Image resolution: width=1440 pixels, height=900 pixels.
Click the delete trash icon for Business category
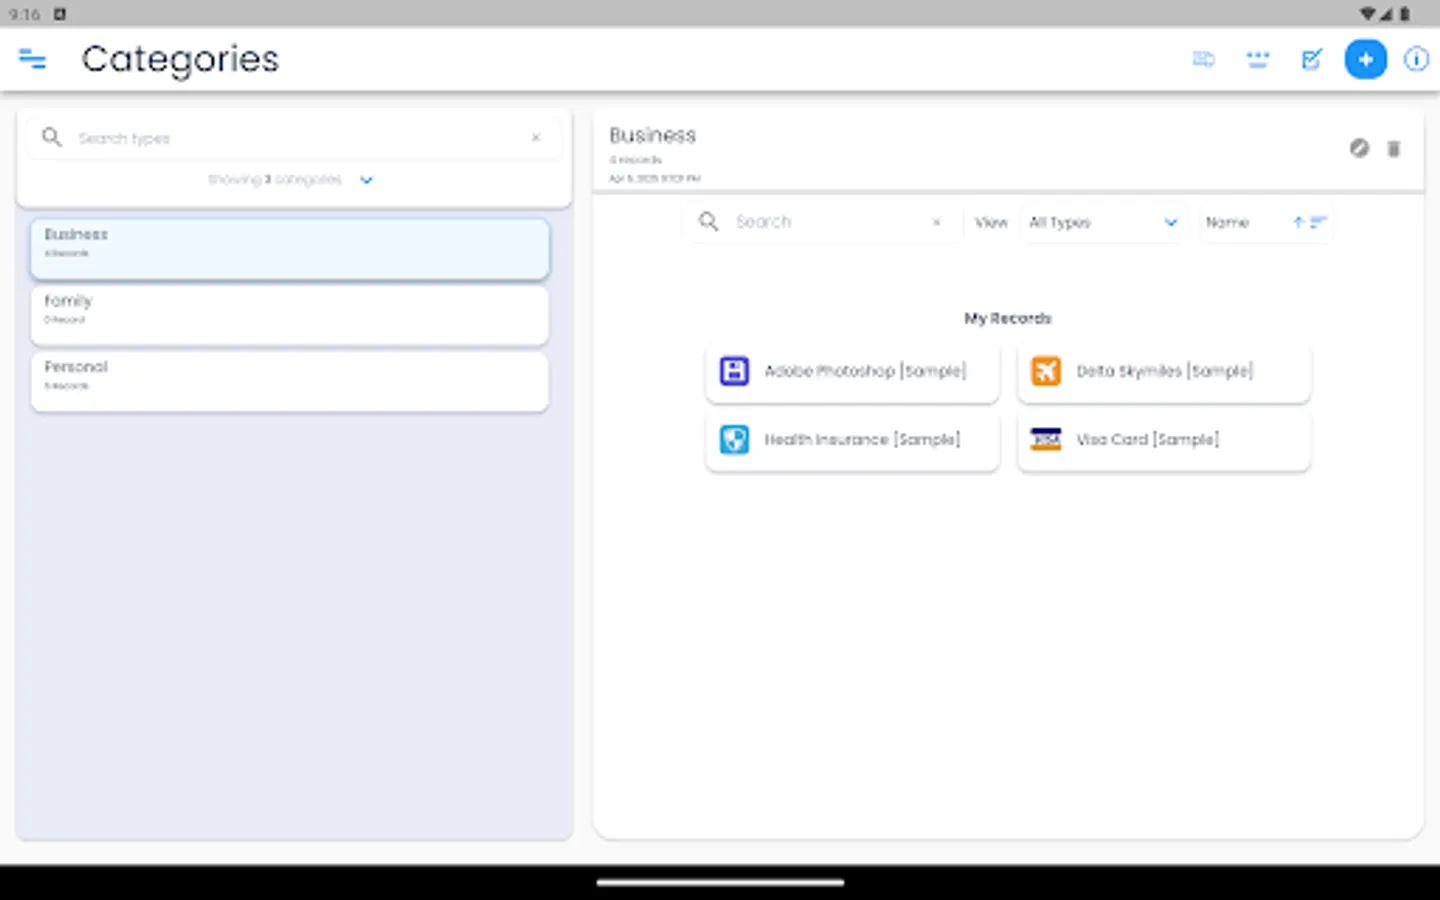[x=1394, y=148]
